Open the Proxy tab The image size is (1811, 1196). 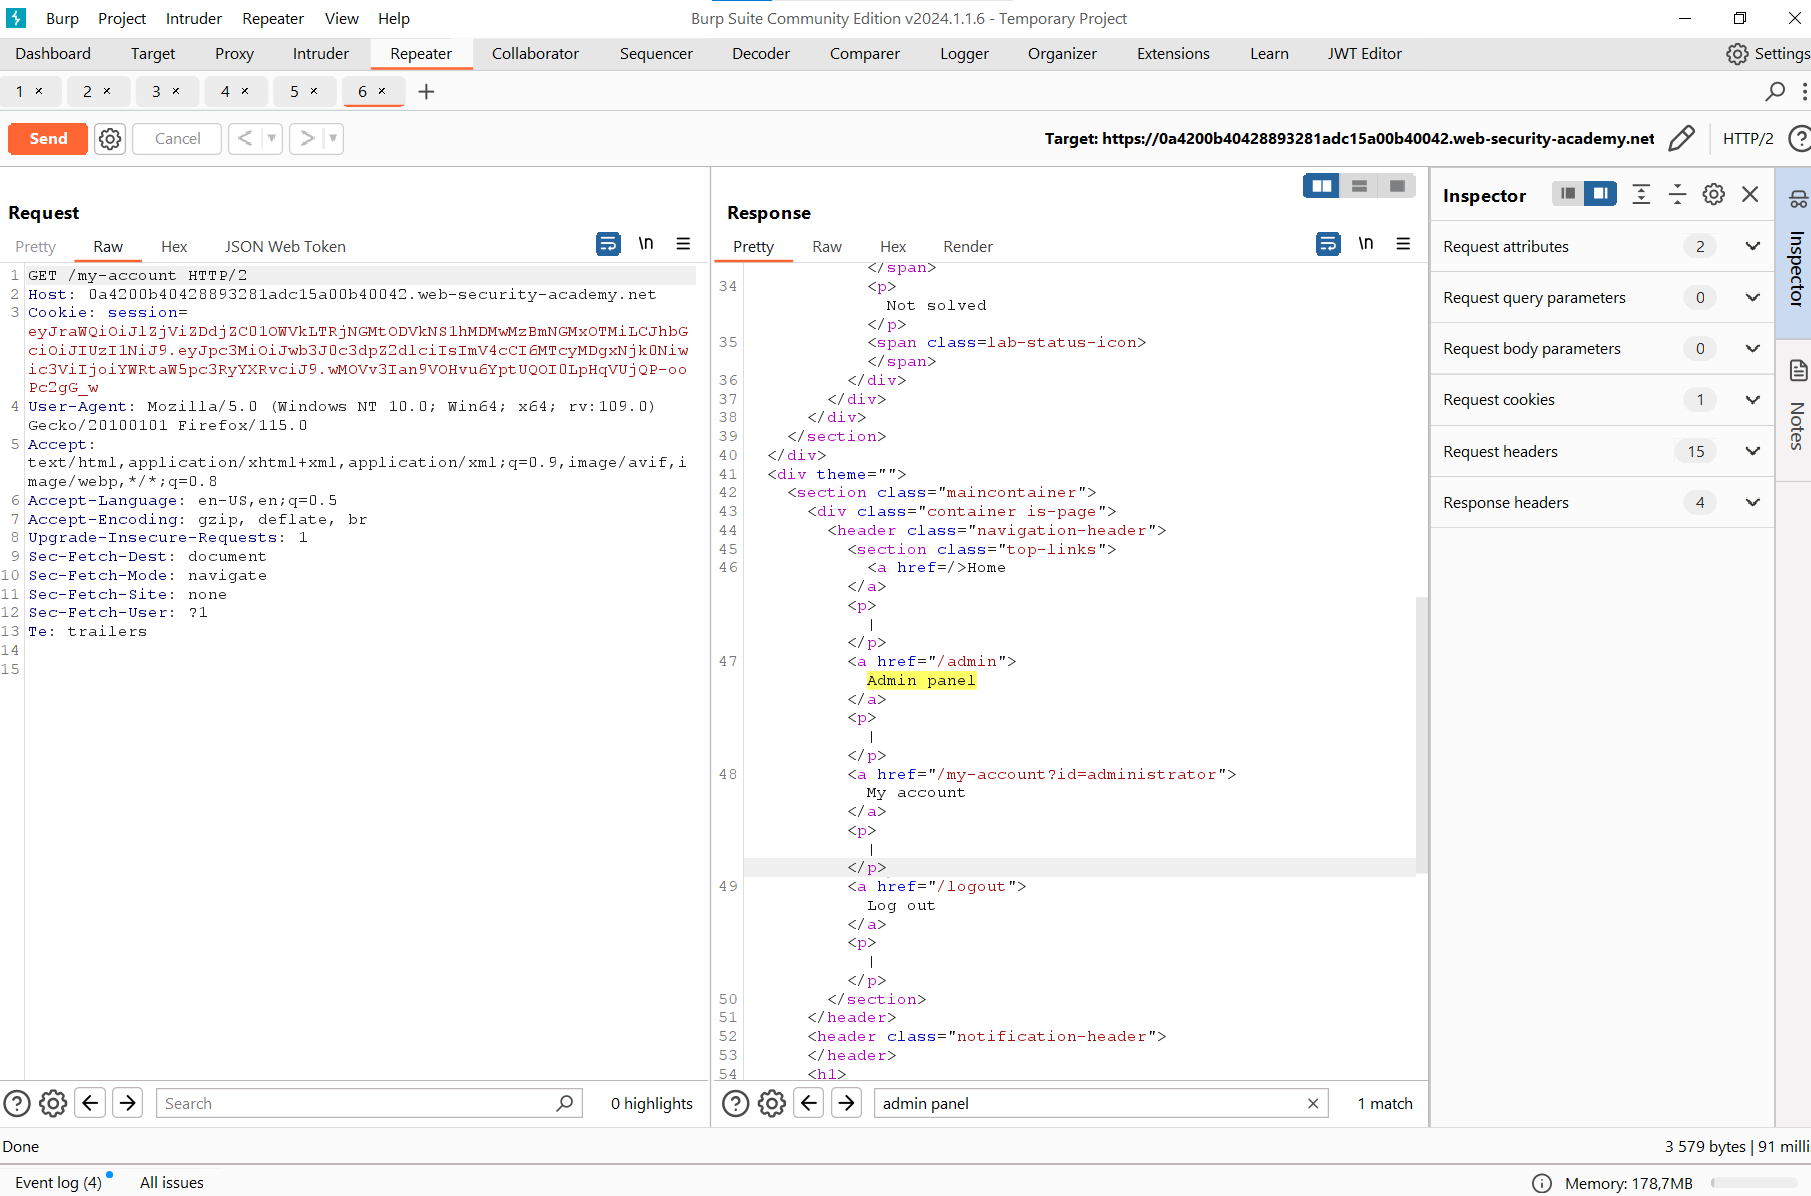[x=234, y=54]
